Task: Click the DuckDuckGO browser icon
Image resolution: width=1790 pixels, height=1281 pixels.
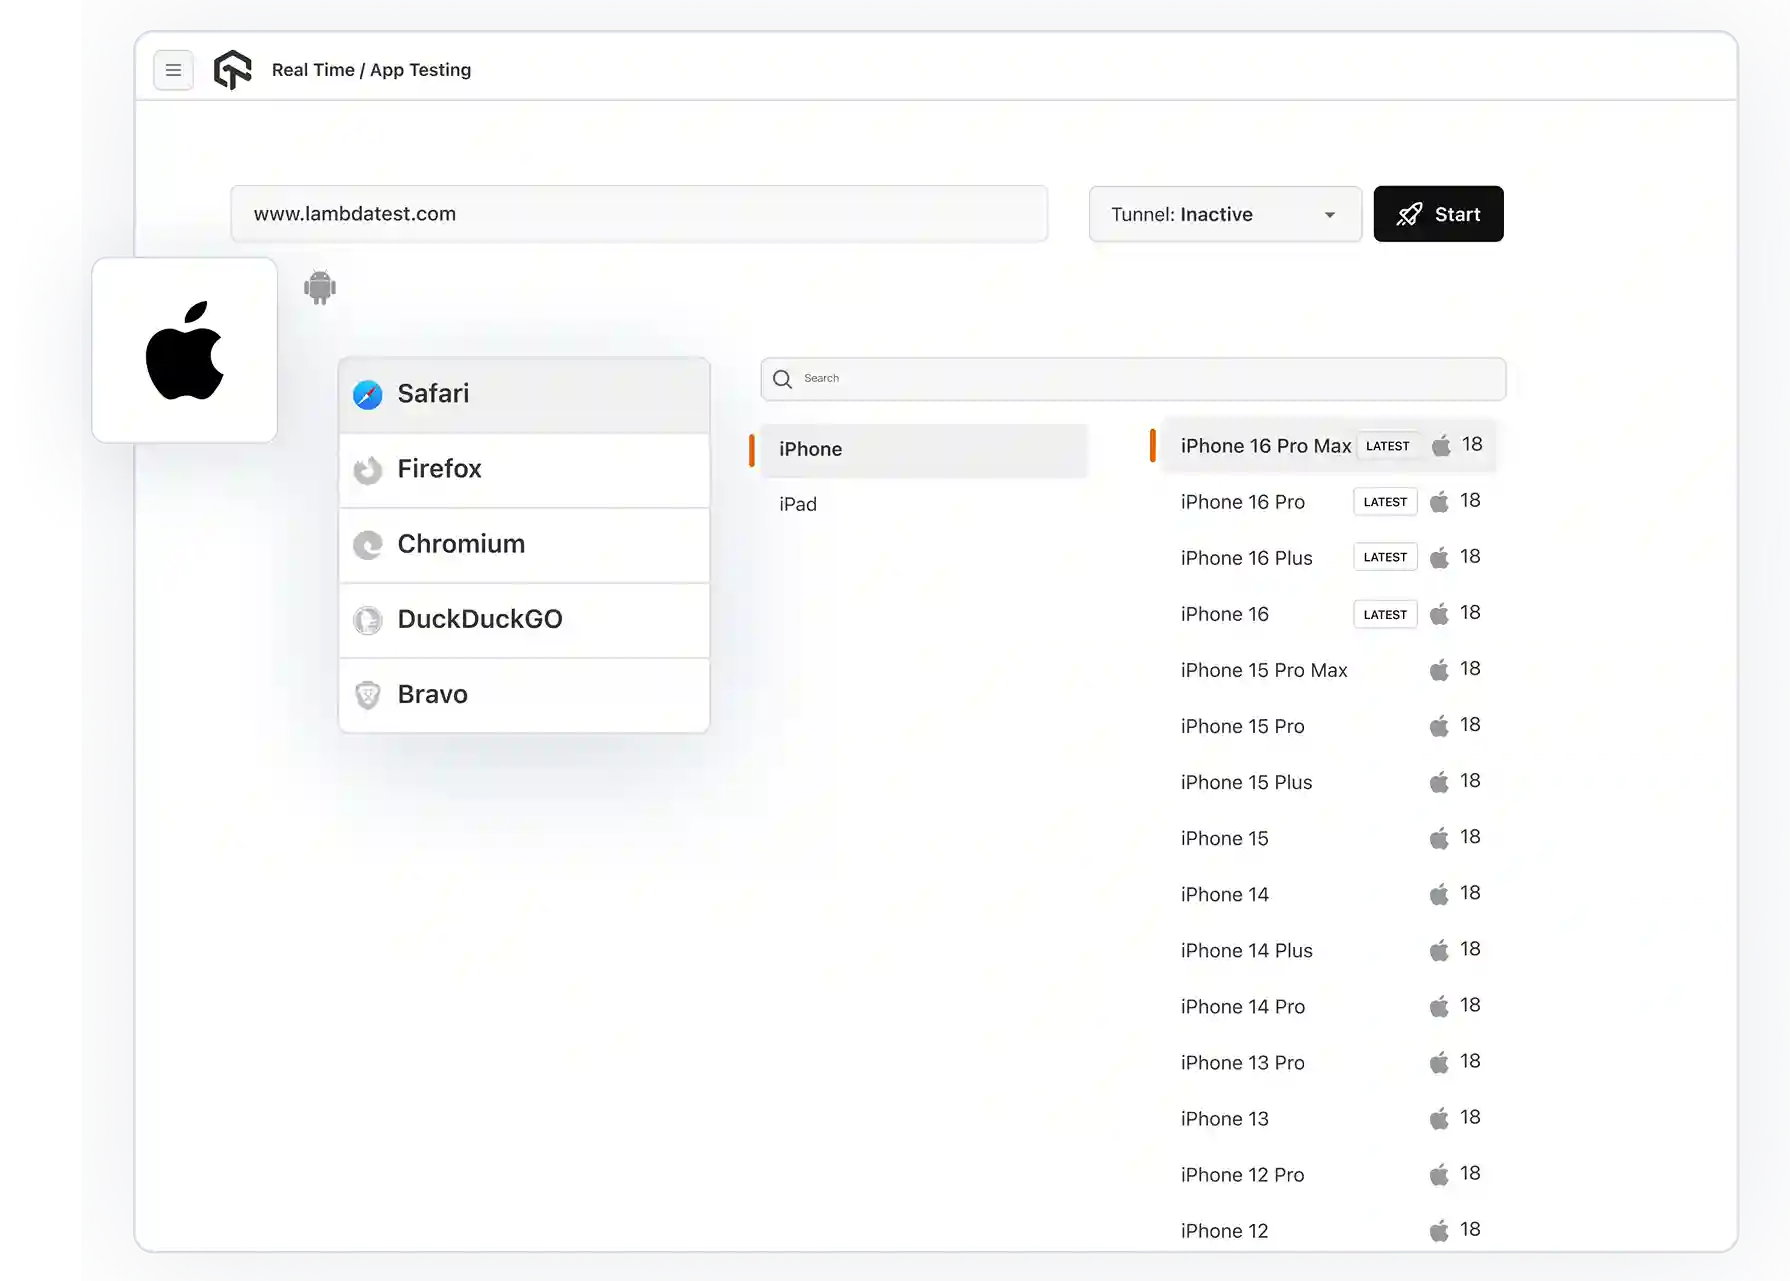Action: [367, 620]
